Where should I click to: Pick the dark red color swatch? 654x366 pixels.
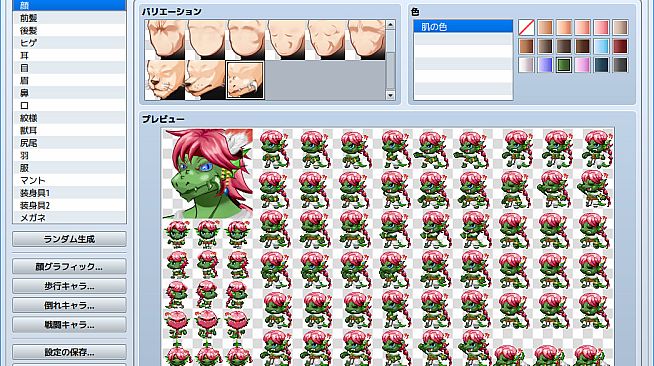[620, 46]
